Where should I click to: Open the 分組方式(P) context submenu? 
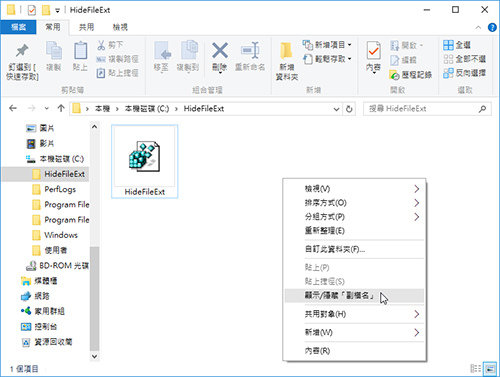(355, 217)
